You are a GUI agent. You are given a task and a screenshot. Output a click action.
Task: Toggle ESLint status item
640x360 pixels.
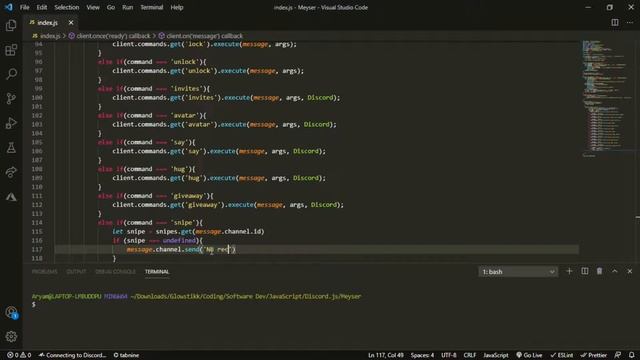coord(562,355)
